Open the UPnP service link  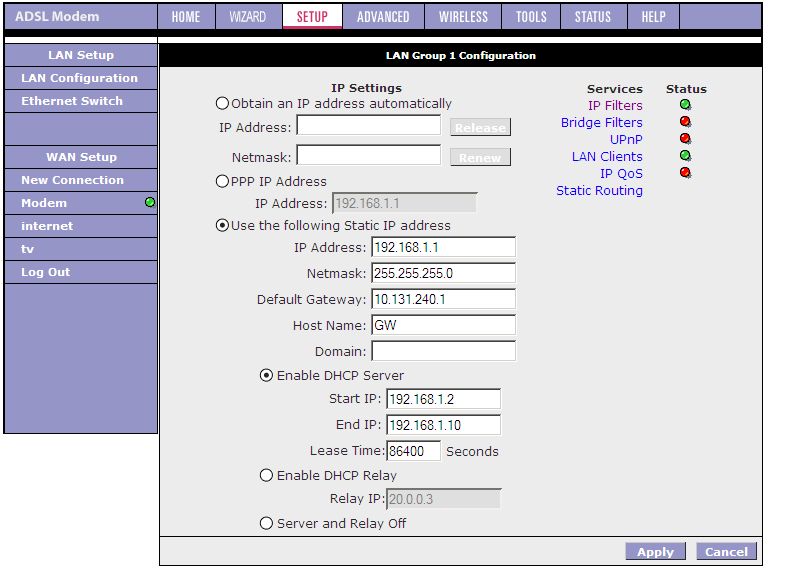(626, 139)
